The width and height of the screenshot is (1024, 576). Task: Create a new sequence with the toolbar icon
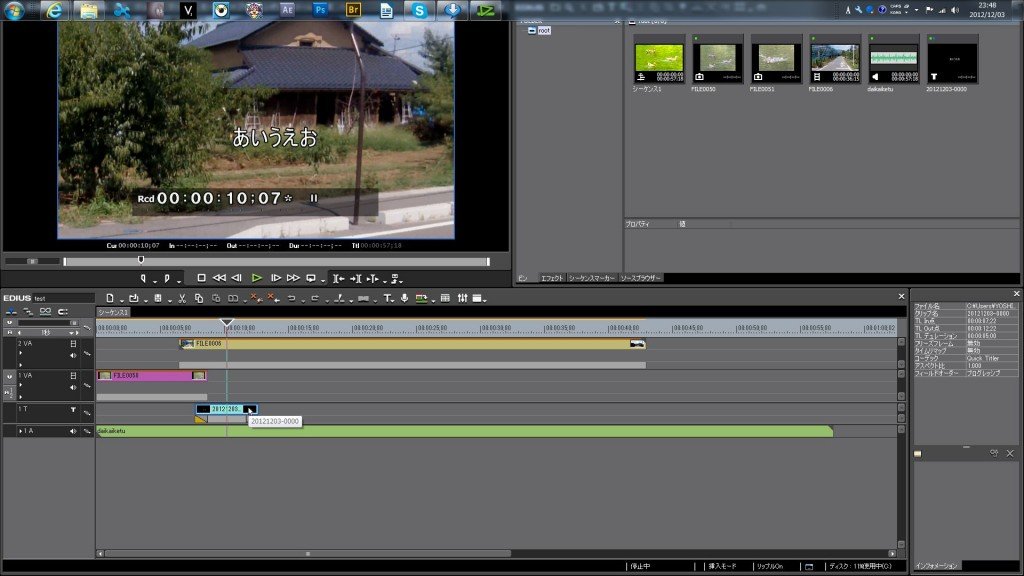click(110, 298)
